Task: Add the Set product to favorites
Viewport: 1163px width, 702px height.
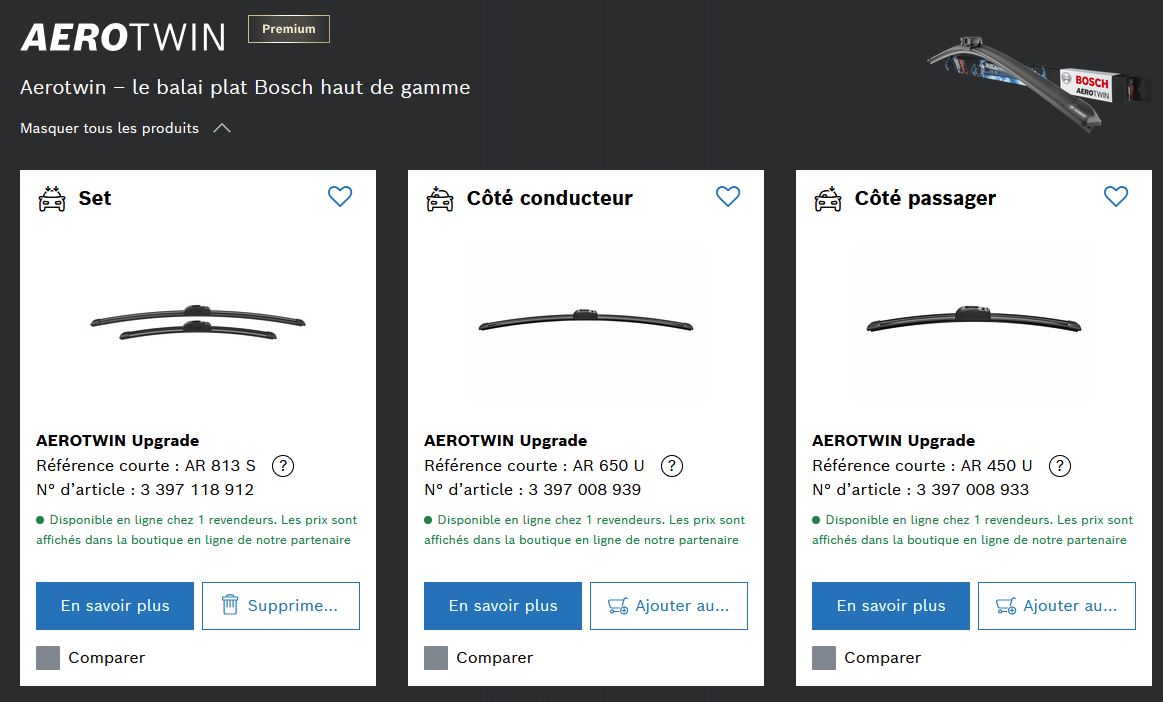Action: 340,197
